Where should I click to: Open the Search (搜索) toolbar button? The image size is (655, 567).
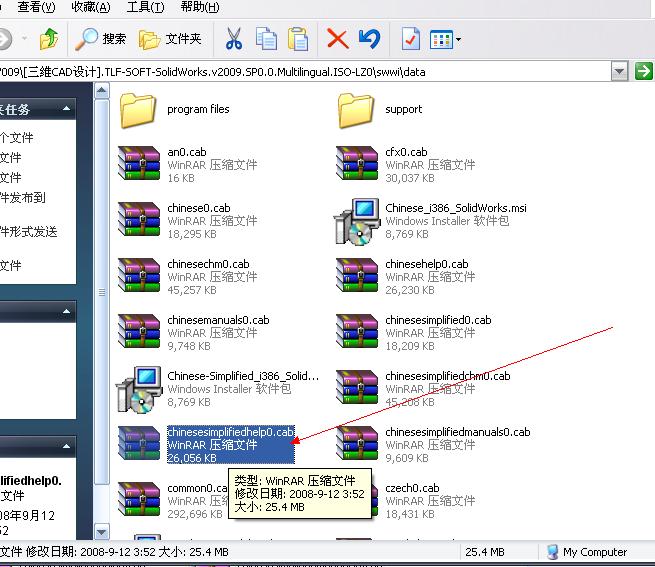pyautogui.click(x=100, y=39)
